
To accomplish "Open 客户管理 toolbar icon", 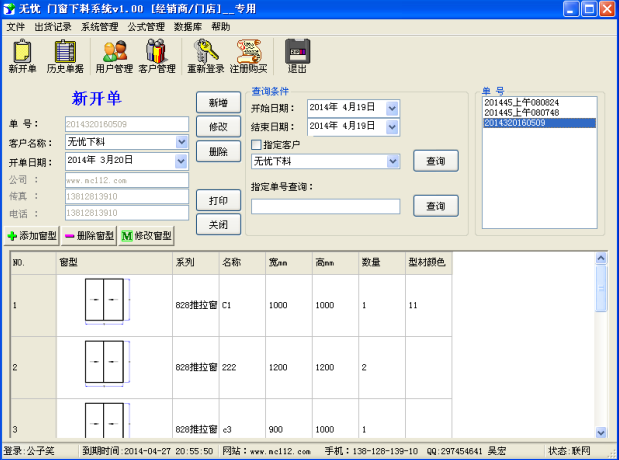I will click(157, 56).
